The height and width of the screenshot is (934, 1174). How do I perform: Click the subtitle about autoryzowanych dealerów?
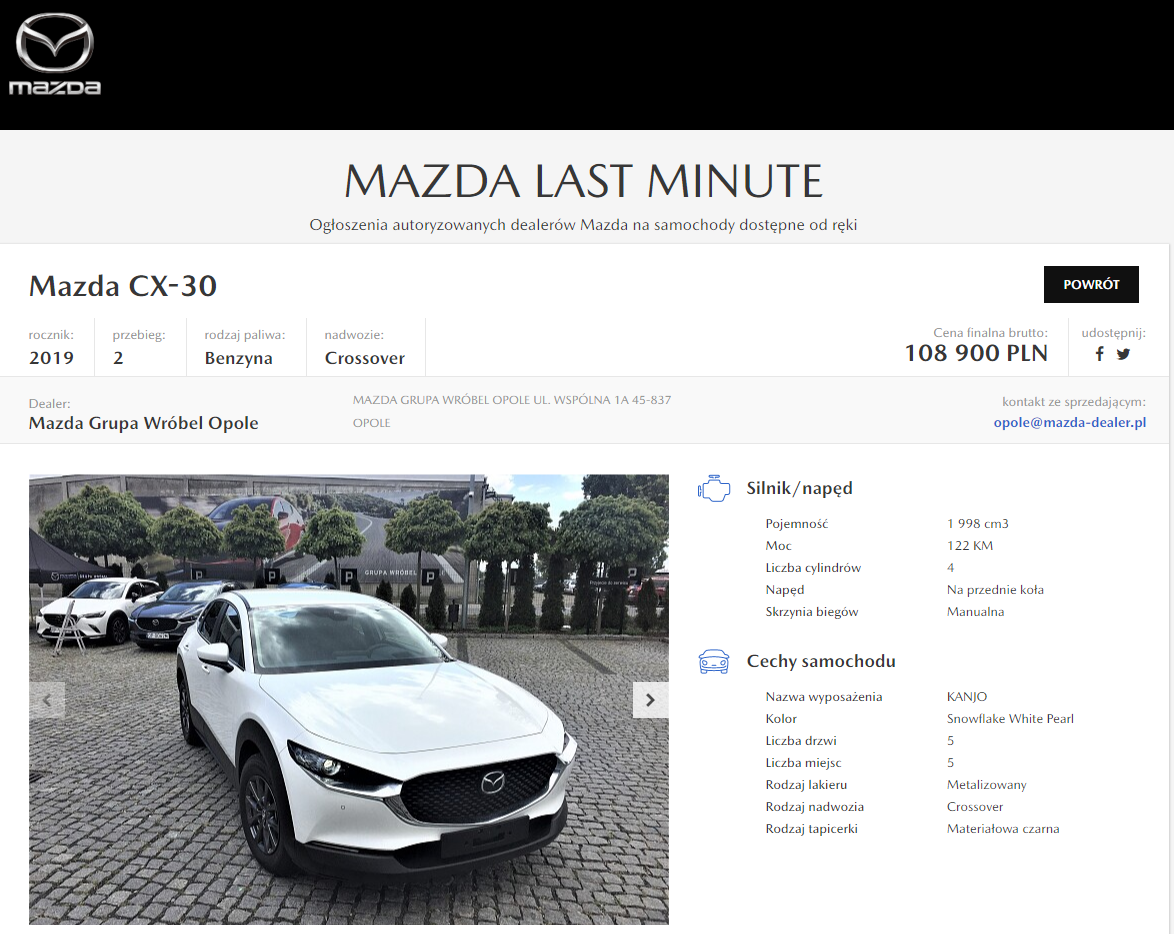click(583, 225)
